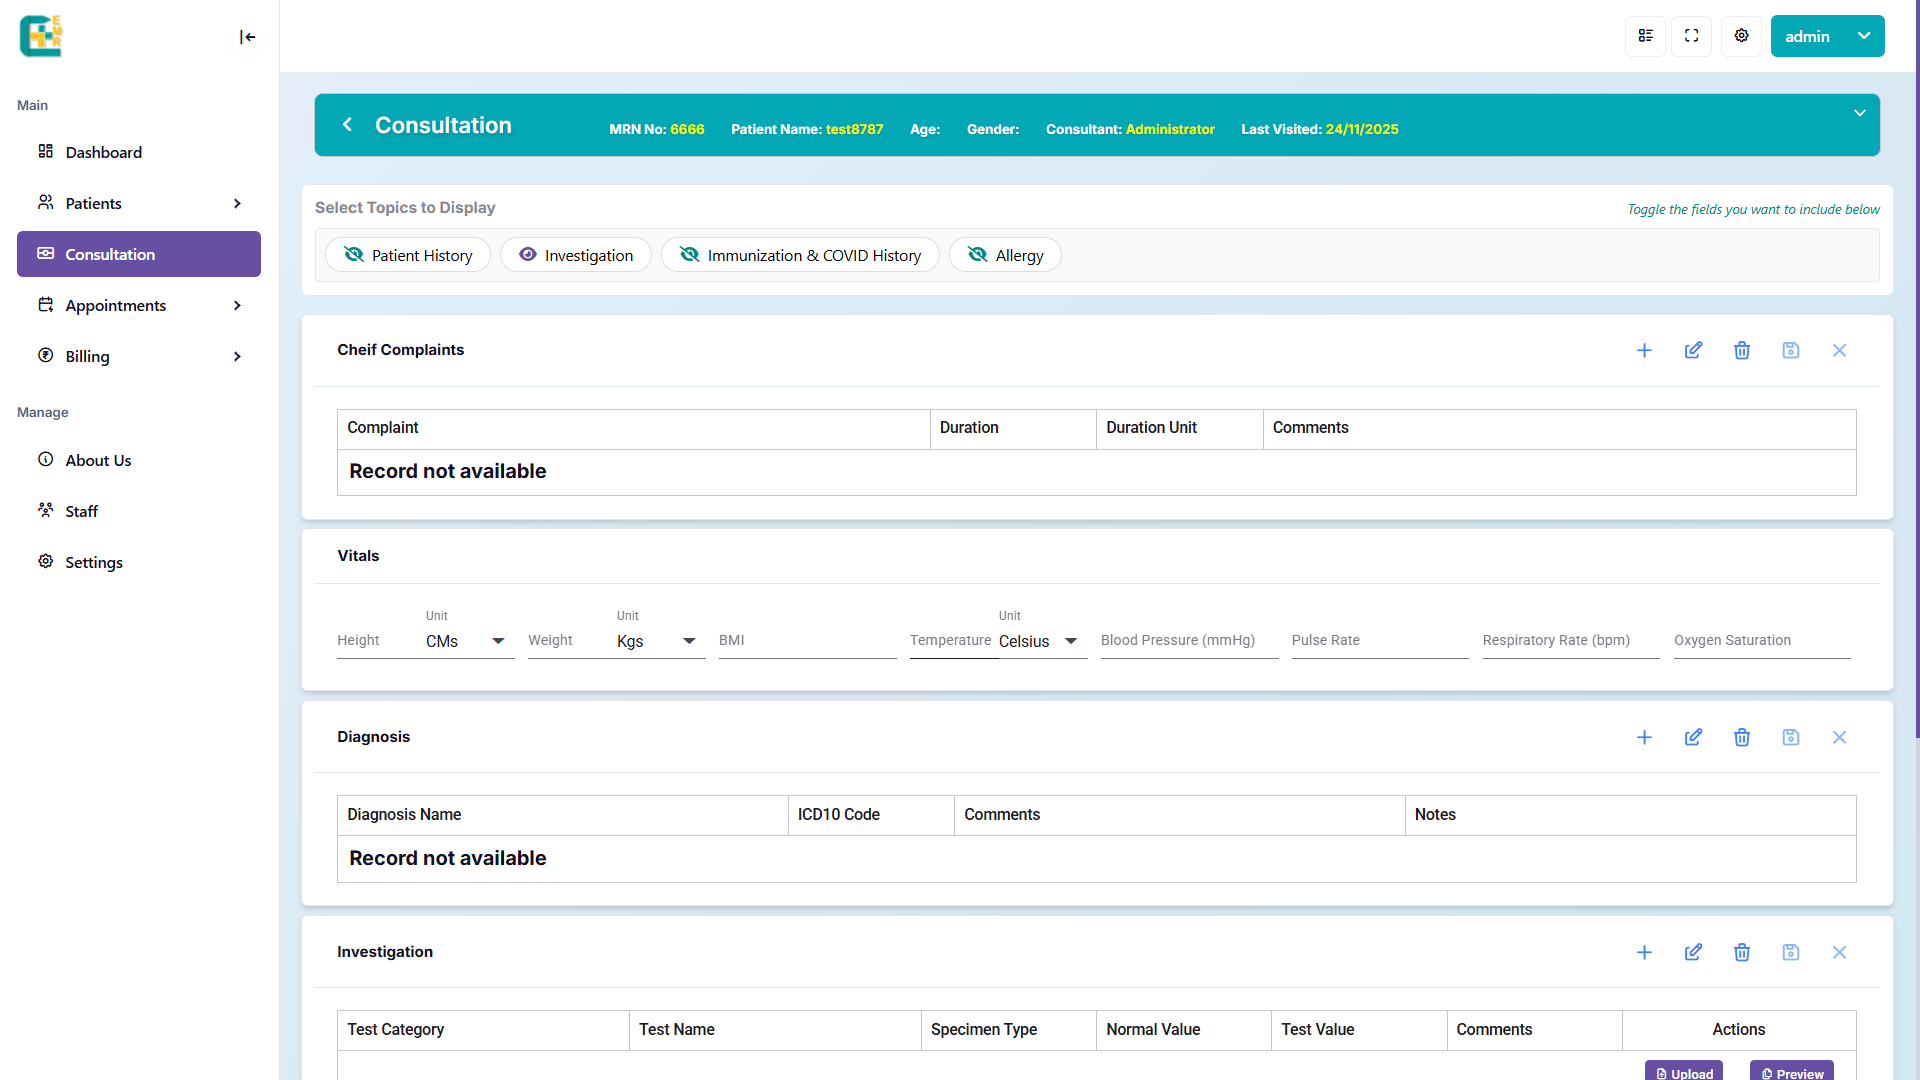
Task: Toggle Patient History topic visibility
Action: (407, 255)
